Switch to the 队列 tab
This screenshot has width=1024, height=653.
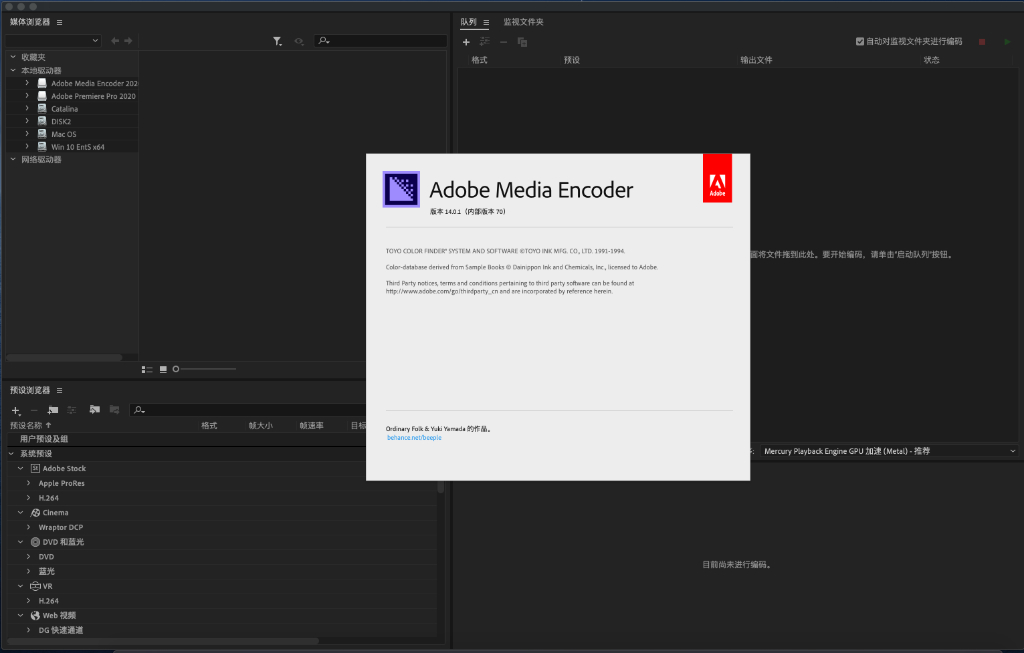[468, 22]
